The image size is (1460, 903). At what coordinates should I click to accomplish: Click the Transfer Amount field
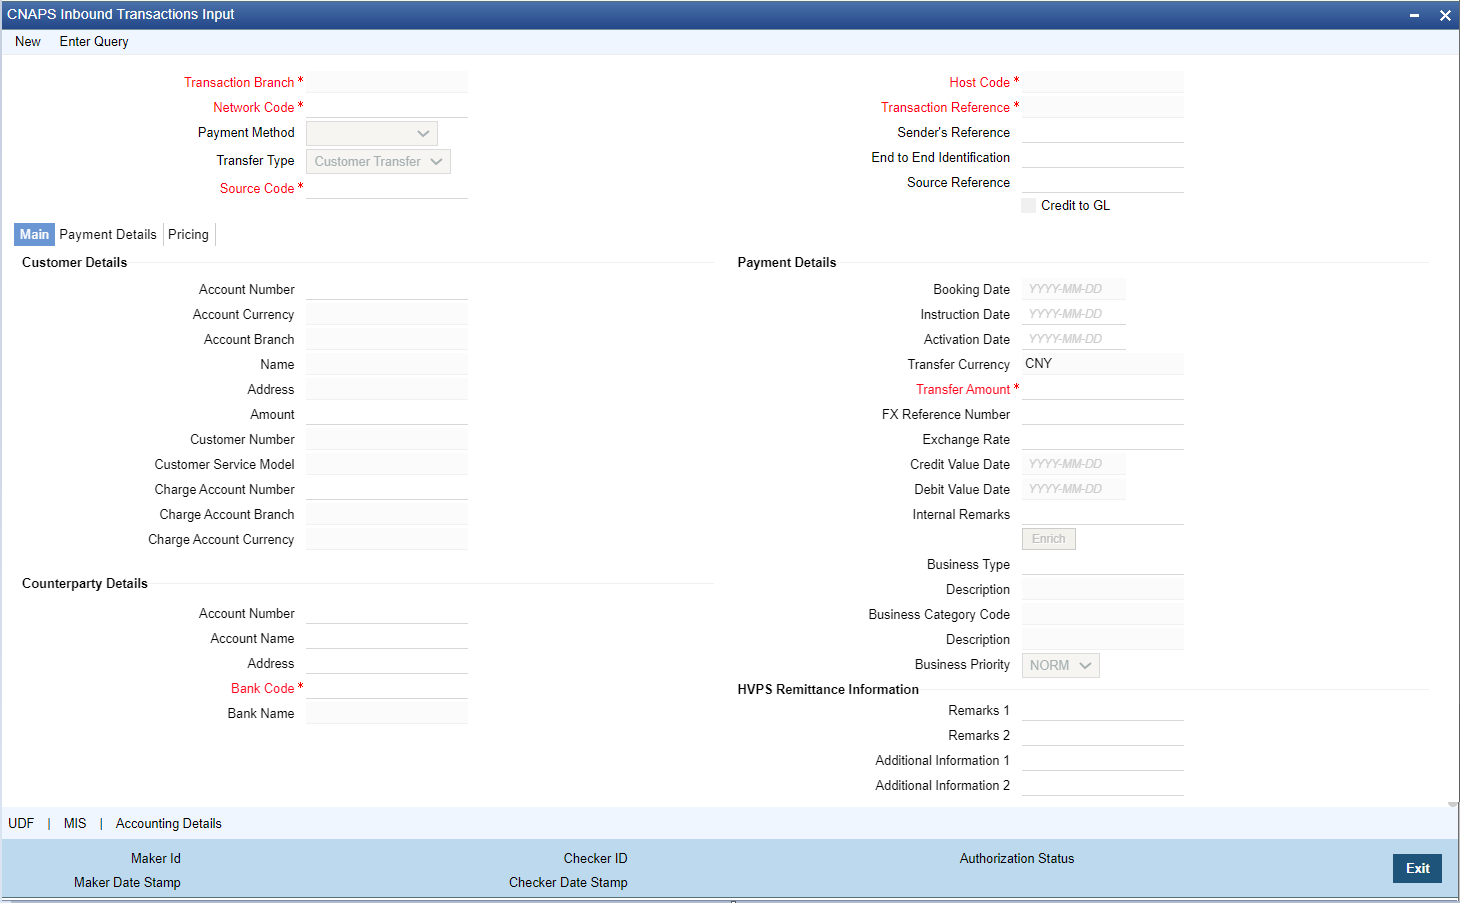pos(1103,389)
